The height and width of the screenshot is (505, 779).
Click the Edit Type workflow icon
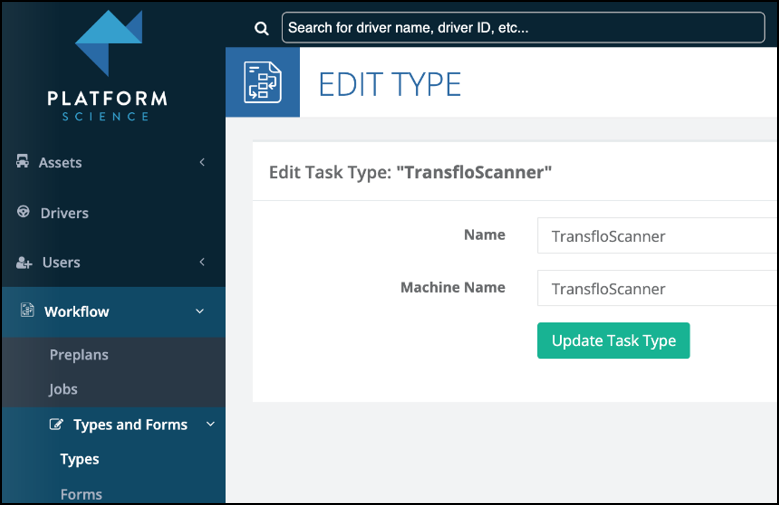point(263,82)
